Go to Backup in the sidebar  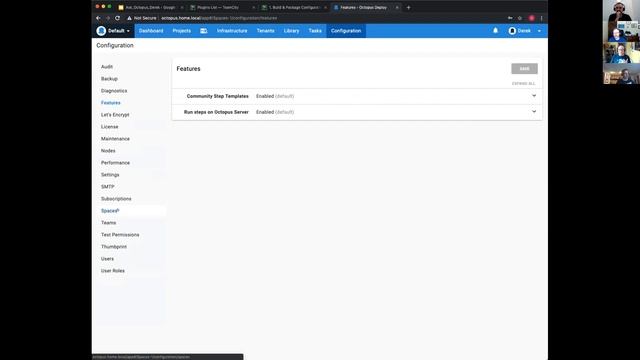109,79
